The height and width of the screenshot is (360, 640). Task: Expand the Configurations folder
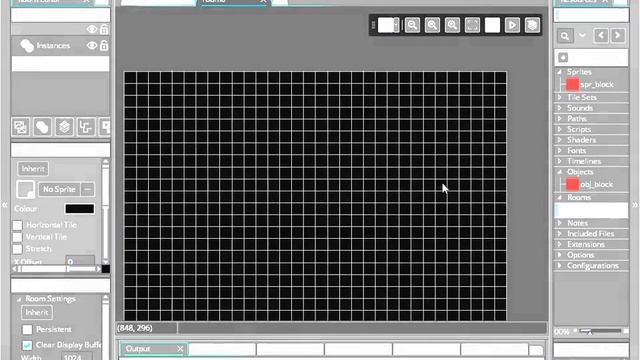(x=560, y=265)
